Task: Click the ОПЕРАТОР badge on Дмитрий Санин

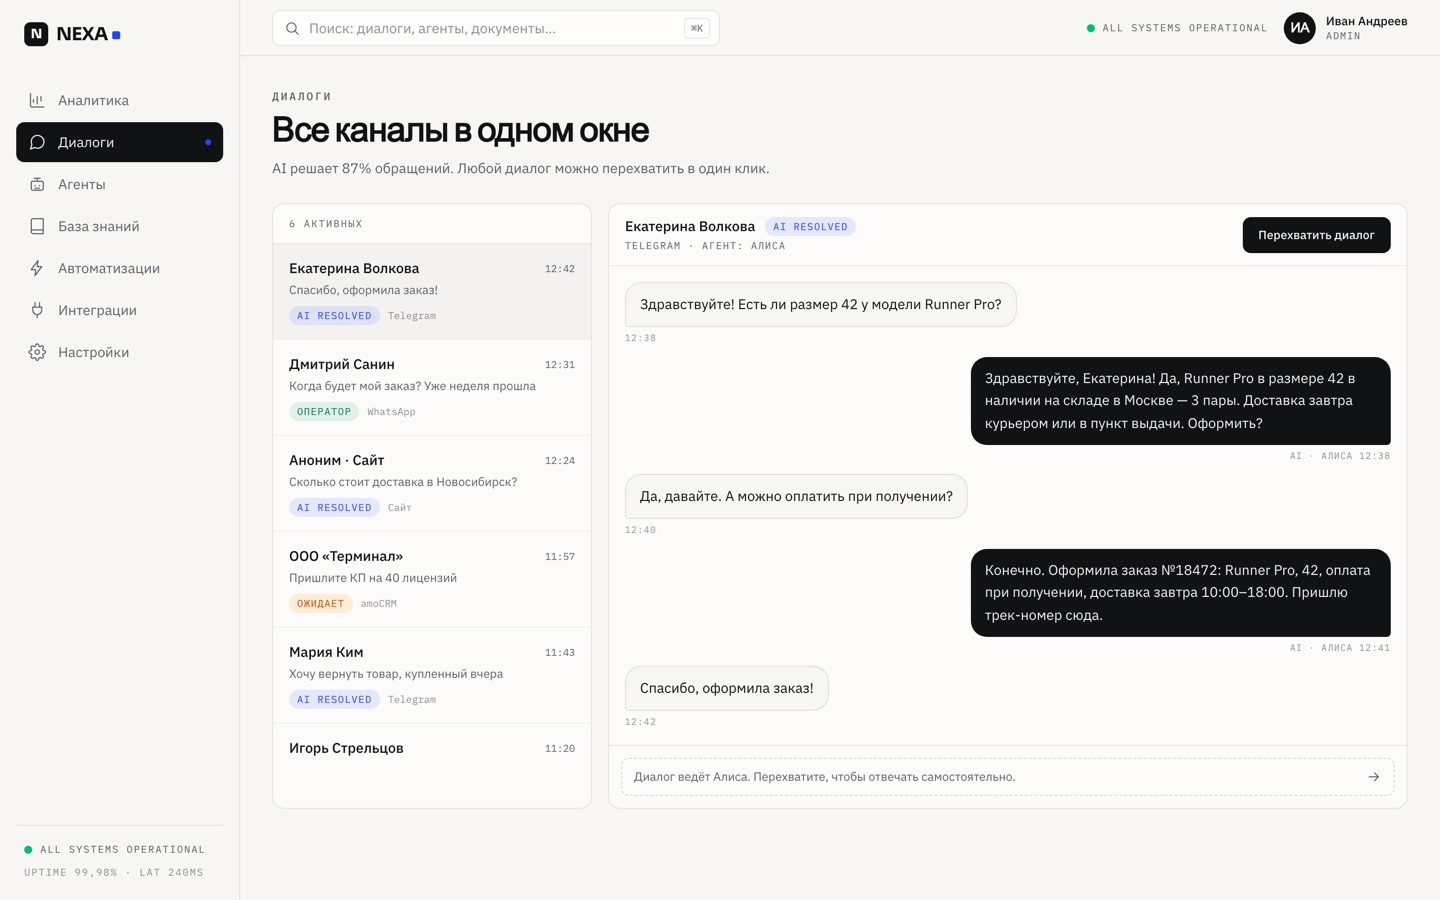Action: point(324,411)
